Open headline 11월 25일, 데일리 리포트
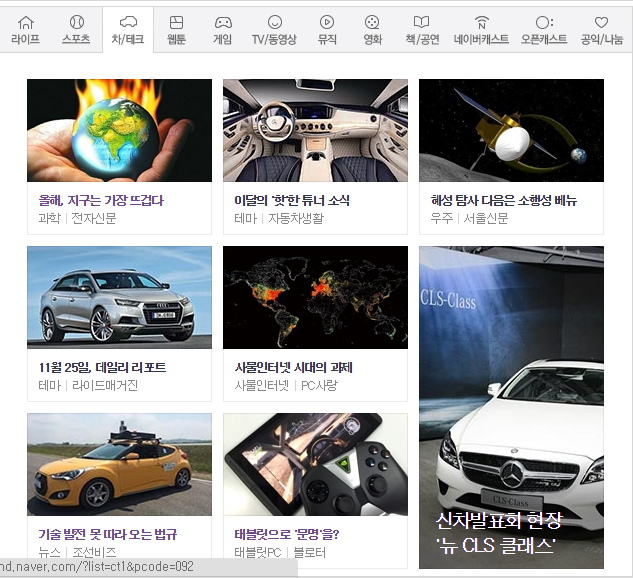This screenshot has height=578, width=633. (102, 367)
